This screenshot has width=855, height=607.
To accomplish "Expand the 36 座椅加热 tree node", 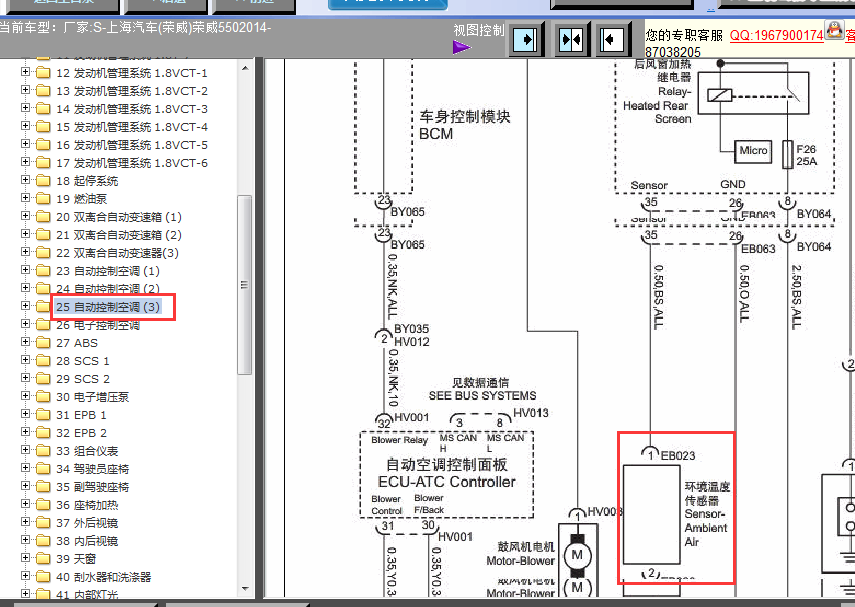I will coord(26,505).
